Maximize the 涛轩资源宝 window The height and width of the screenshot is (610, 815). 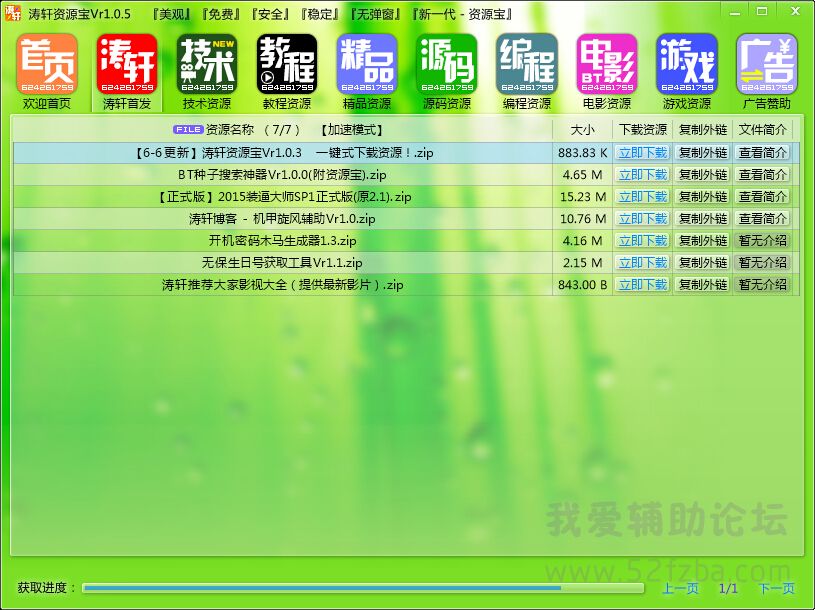pos(762,11)
